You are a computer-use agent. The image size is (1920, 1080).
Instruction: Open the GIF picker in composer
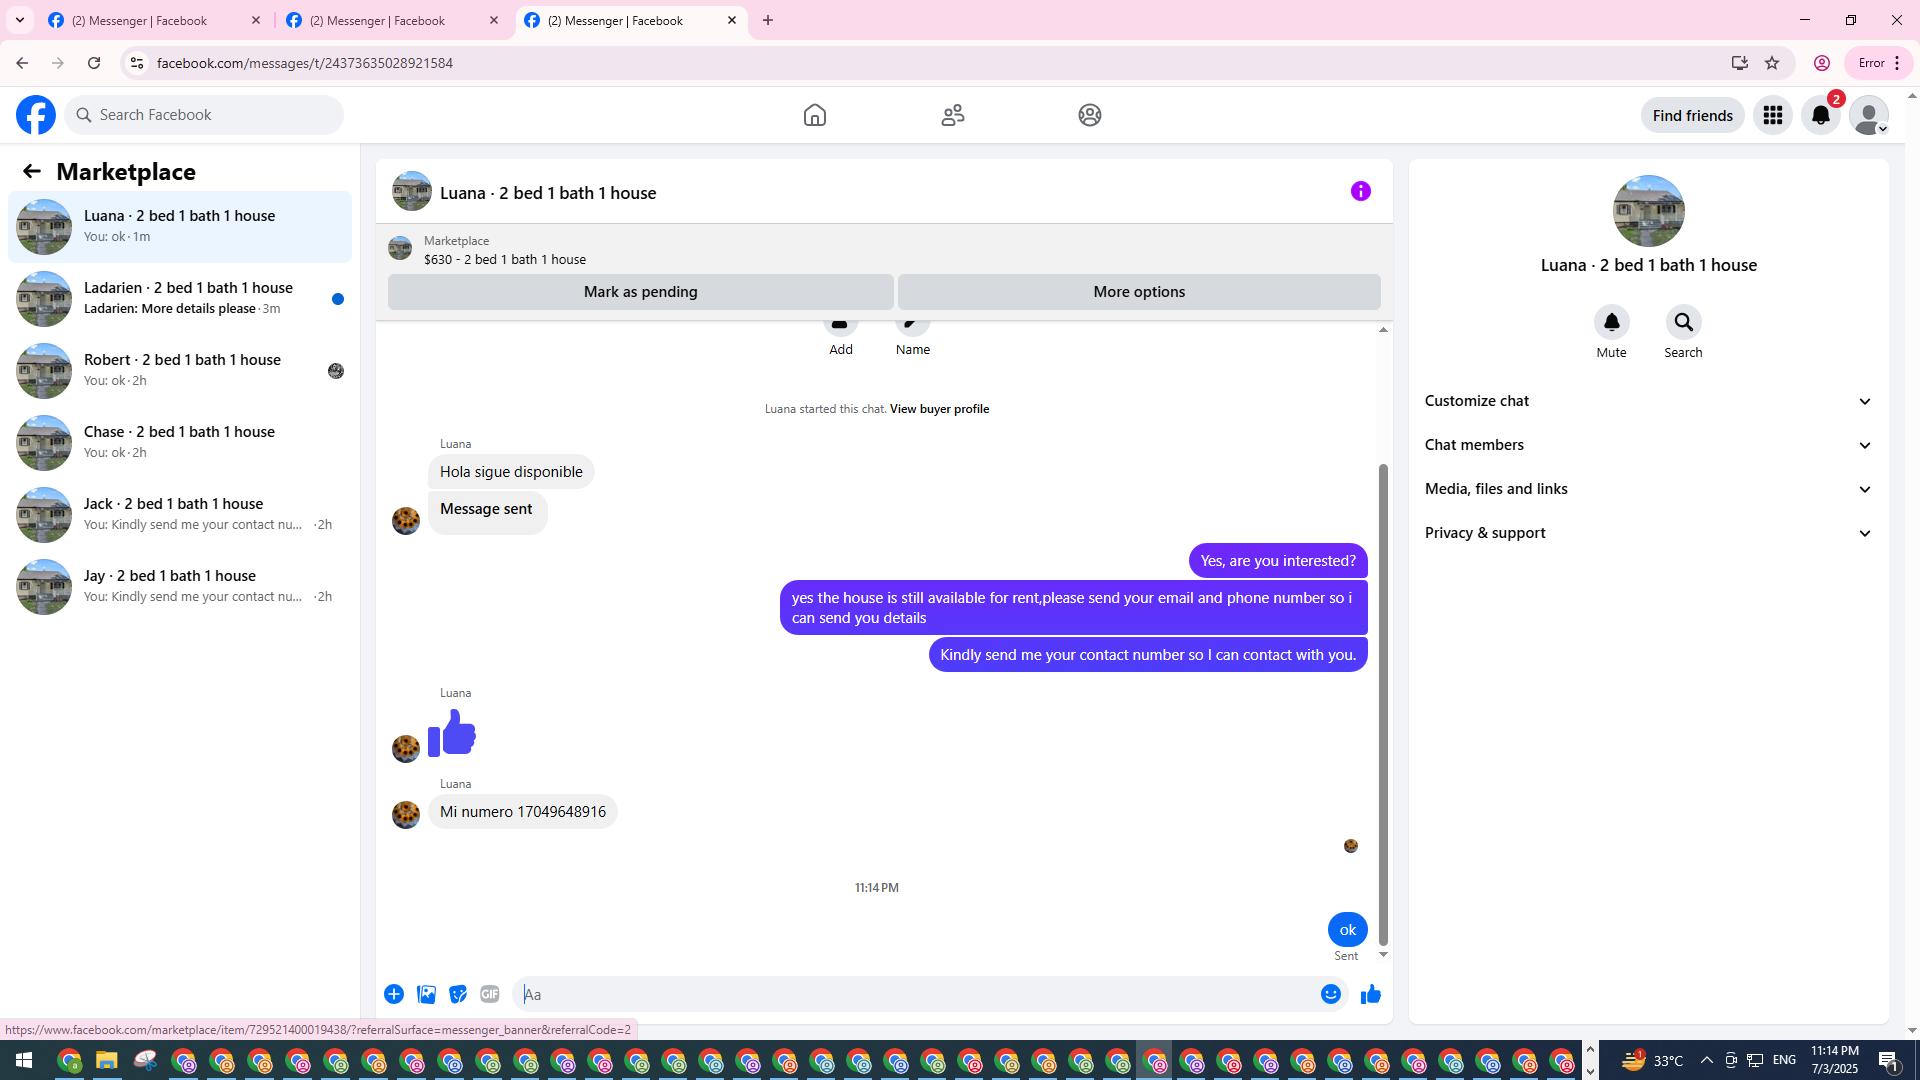pos(489,994)
